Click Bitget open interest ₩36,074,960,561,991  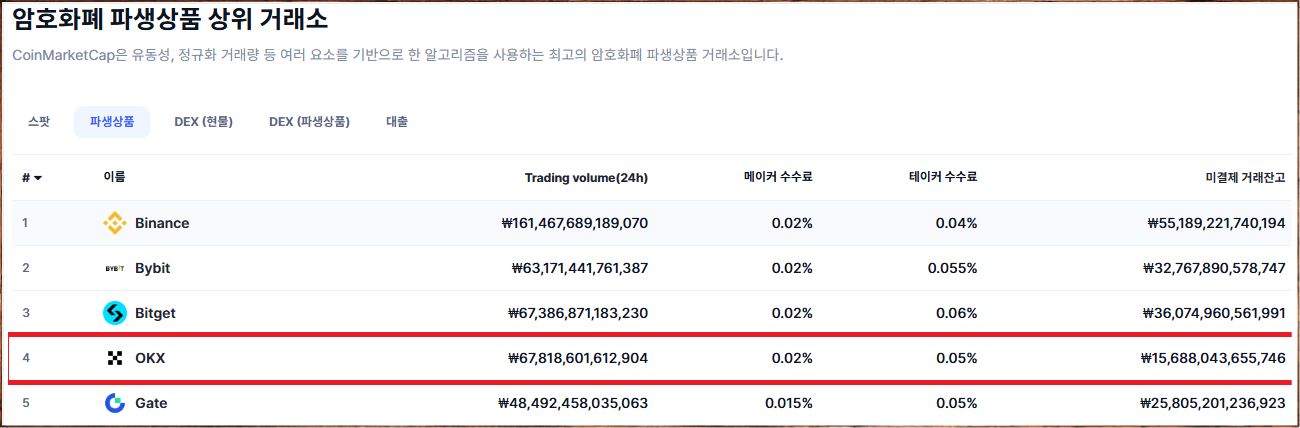(1214, 313)
